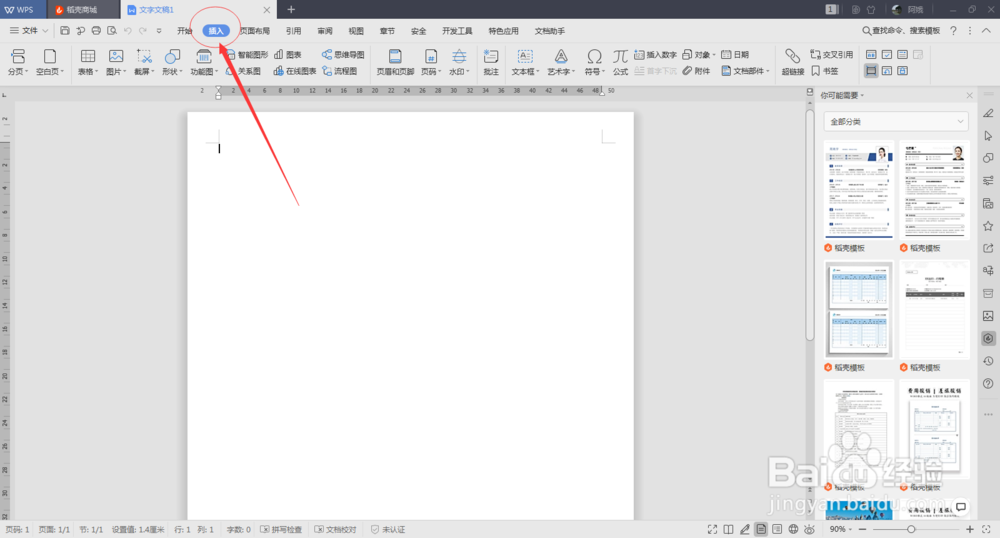Viewport: 1000px width, 538px height.
Task: Open the 表格 table insert tool
Action: point(88,62)
